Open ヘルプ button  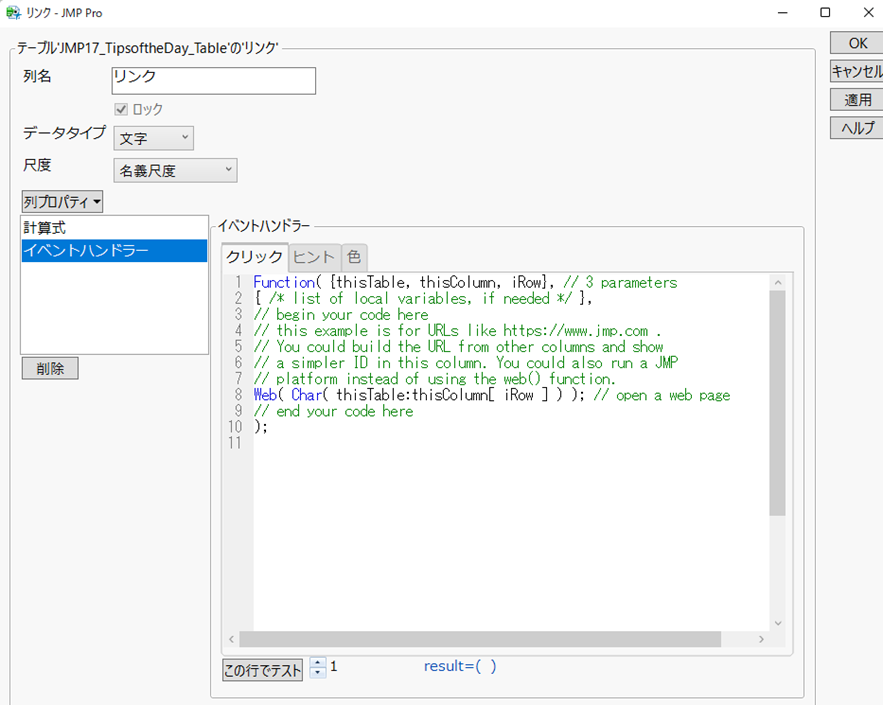click(x=857, y=128)
